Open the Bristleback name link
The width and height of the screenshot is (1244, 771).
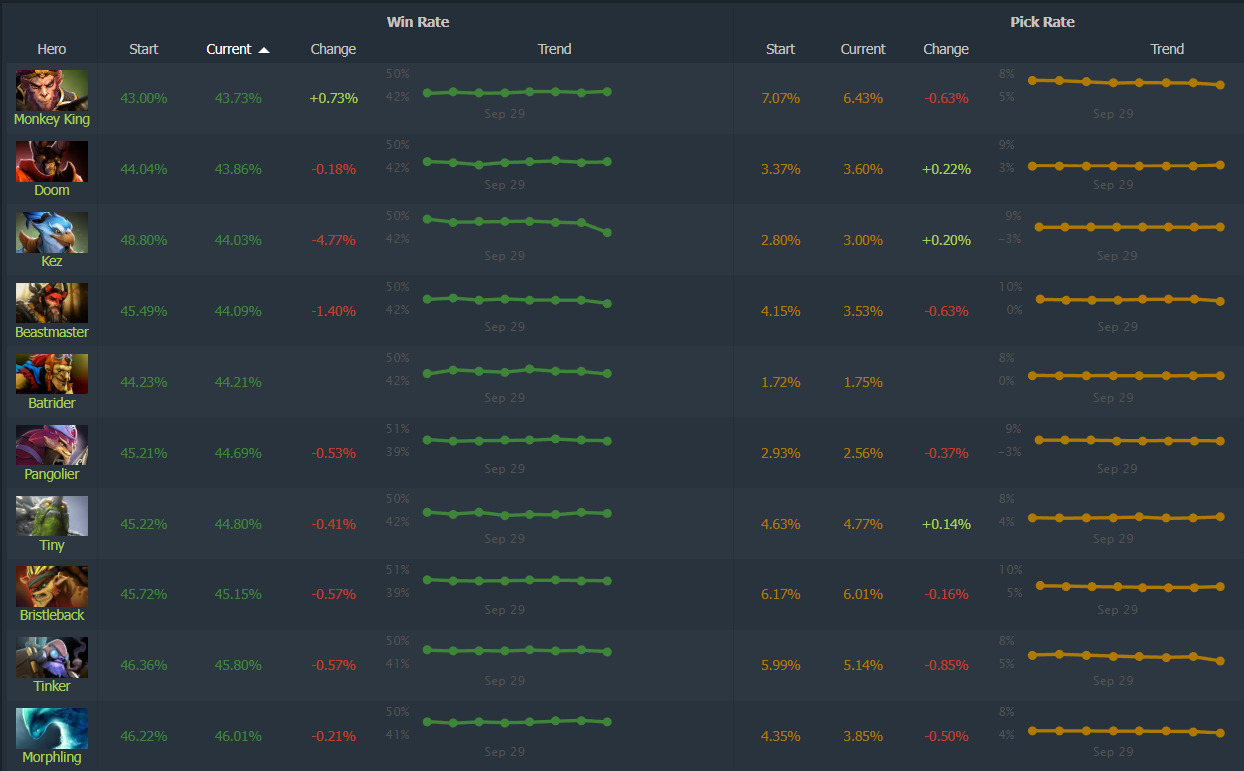(52, 615)
